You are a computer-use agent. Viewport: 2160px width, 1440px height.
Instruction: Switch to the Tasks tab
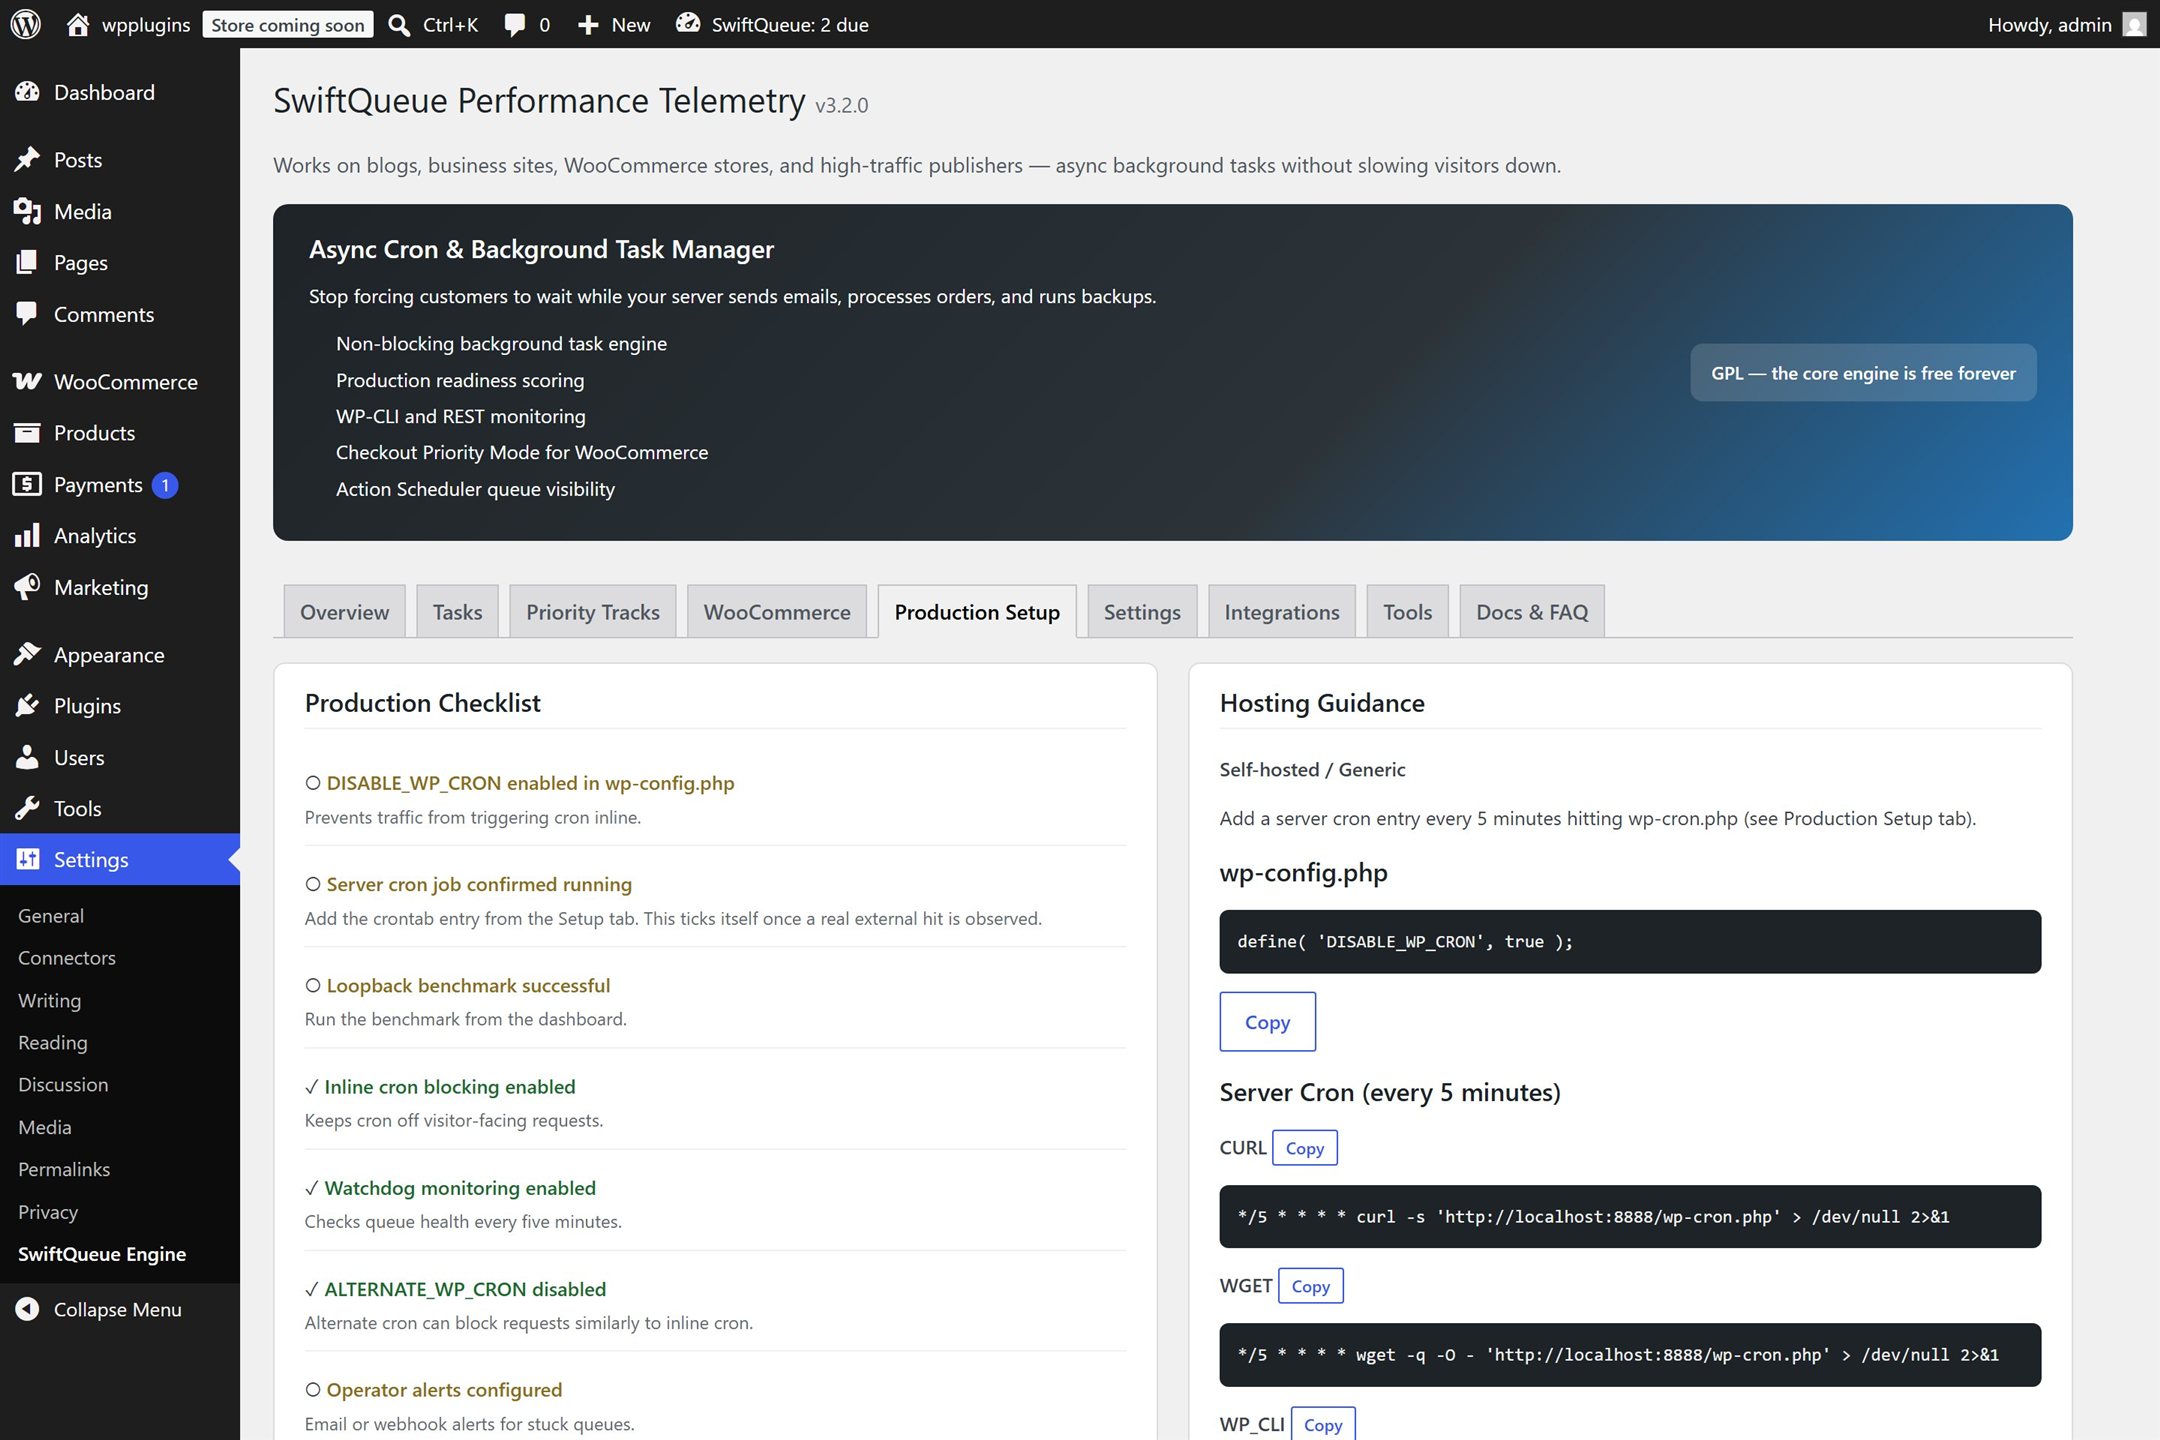coord(457,612)
